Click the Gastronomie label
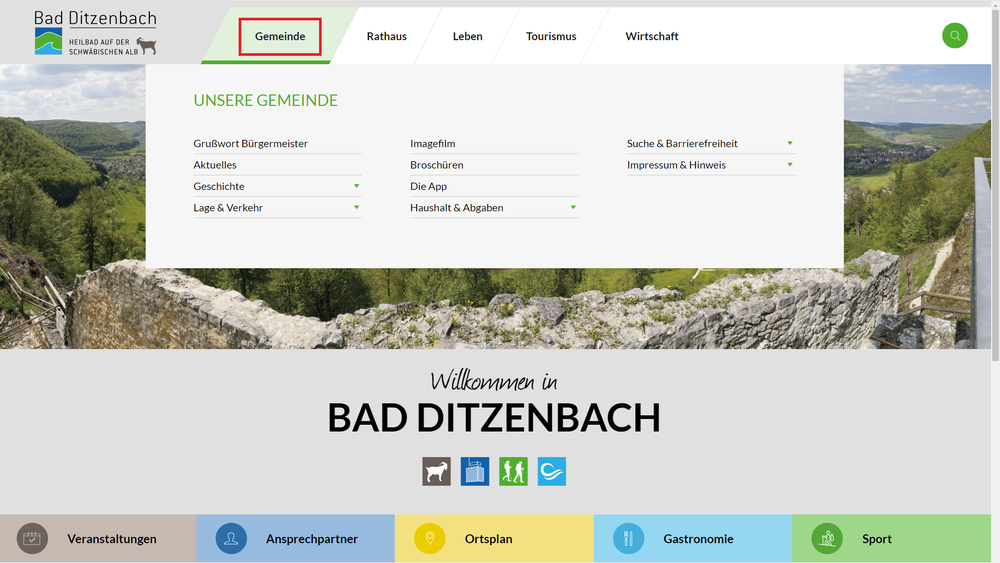Screen dimensions: 1000x563 [698, 539]
